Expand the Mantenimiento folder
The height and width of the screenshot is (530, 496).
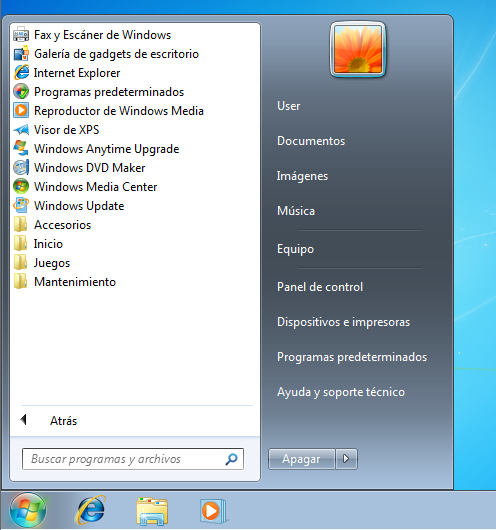click(x=65, y=282)
